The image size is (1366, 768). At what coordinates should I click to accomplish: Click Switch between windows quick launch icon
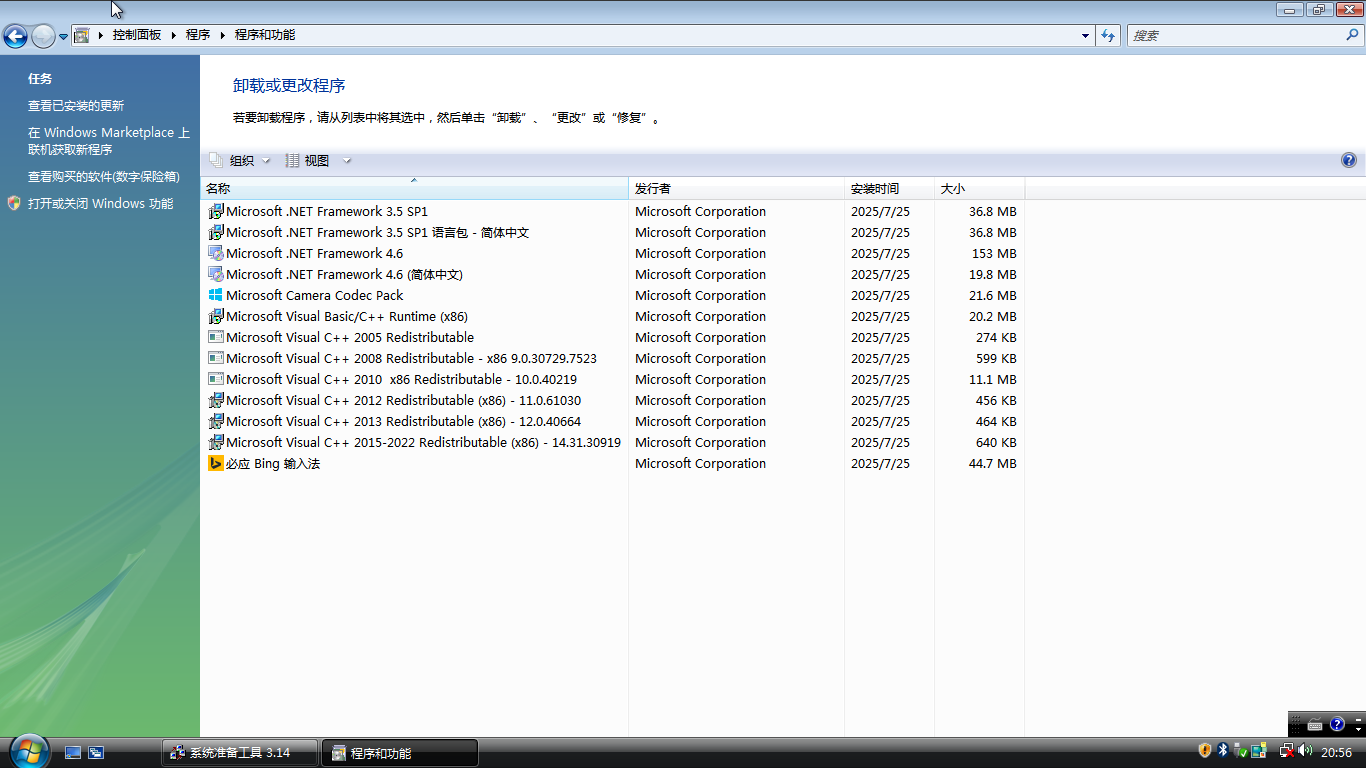[96, 753]
